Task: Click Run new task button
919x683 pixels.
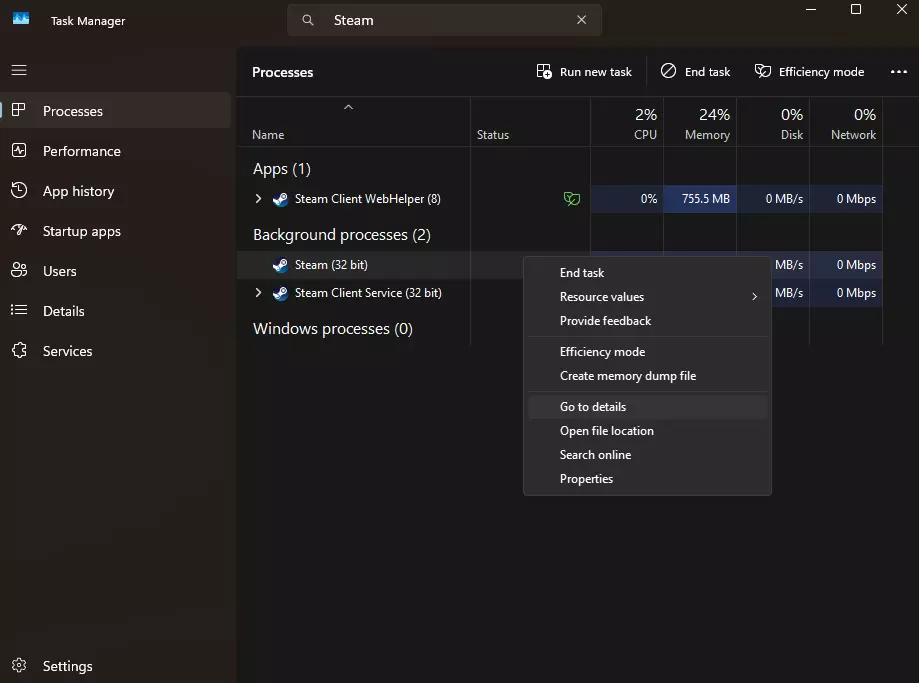Action: point(584,72)
